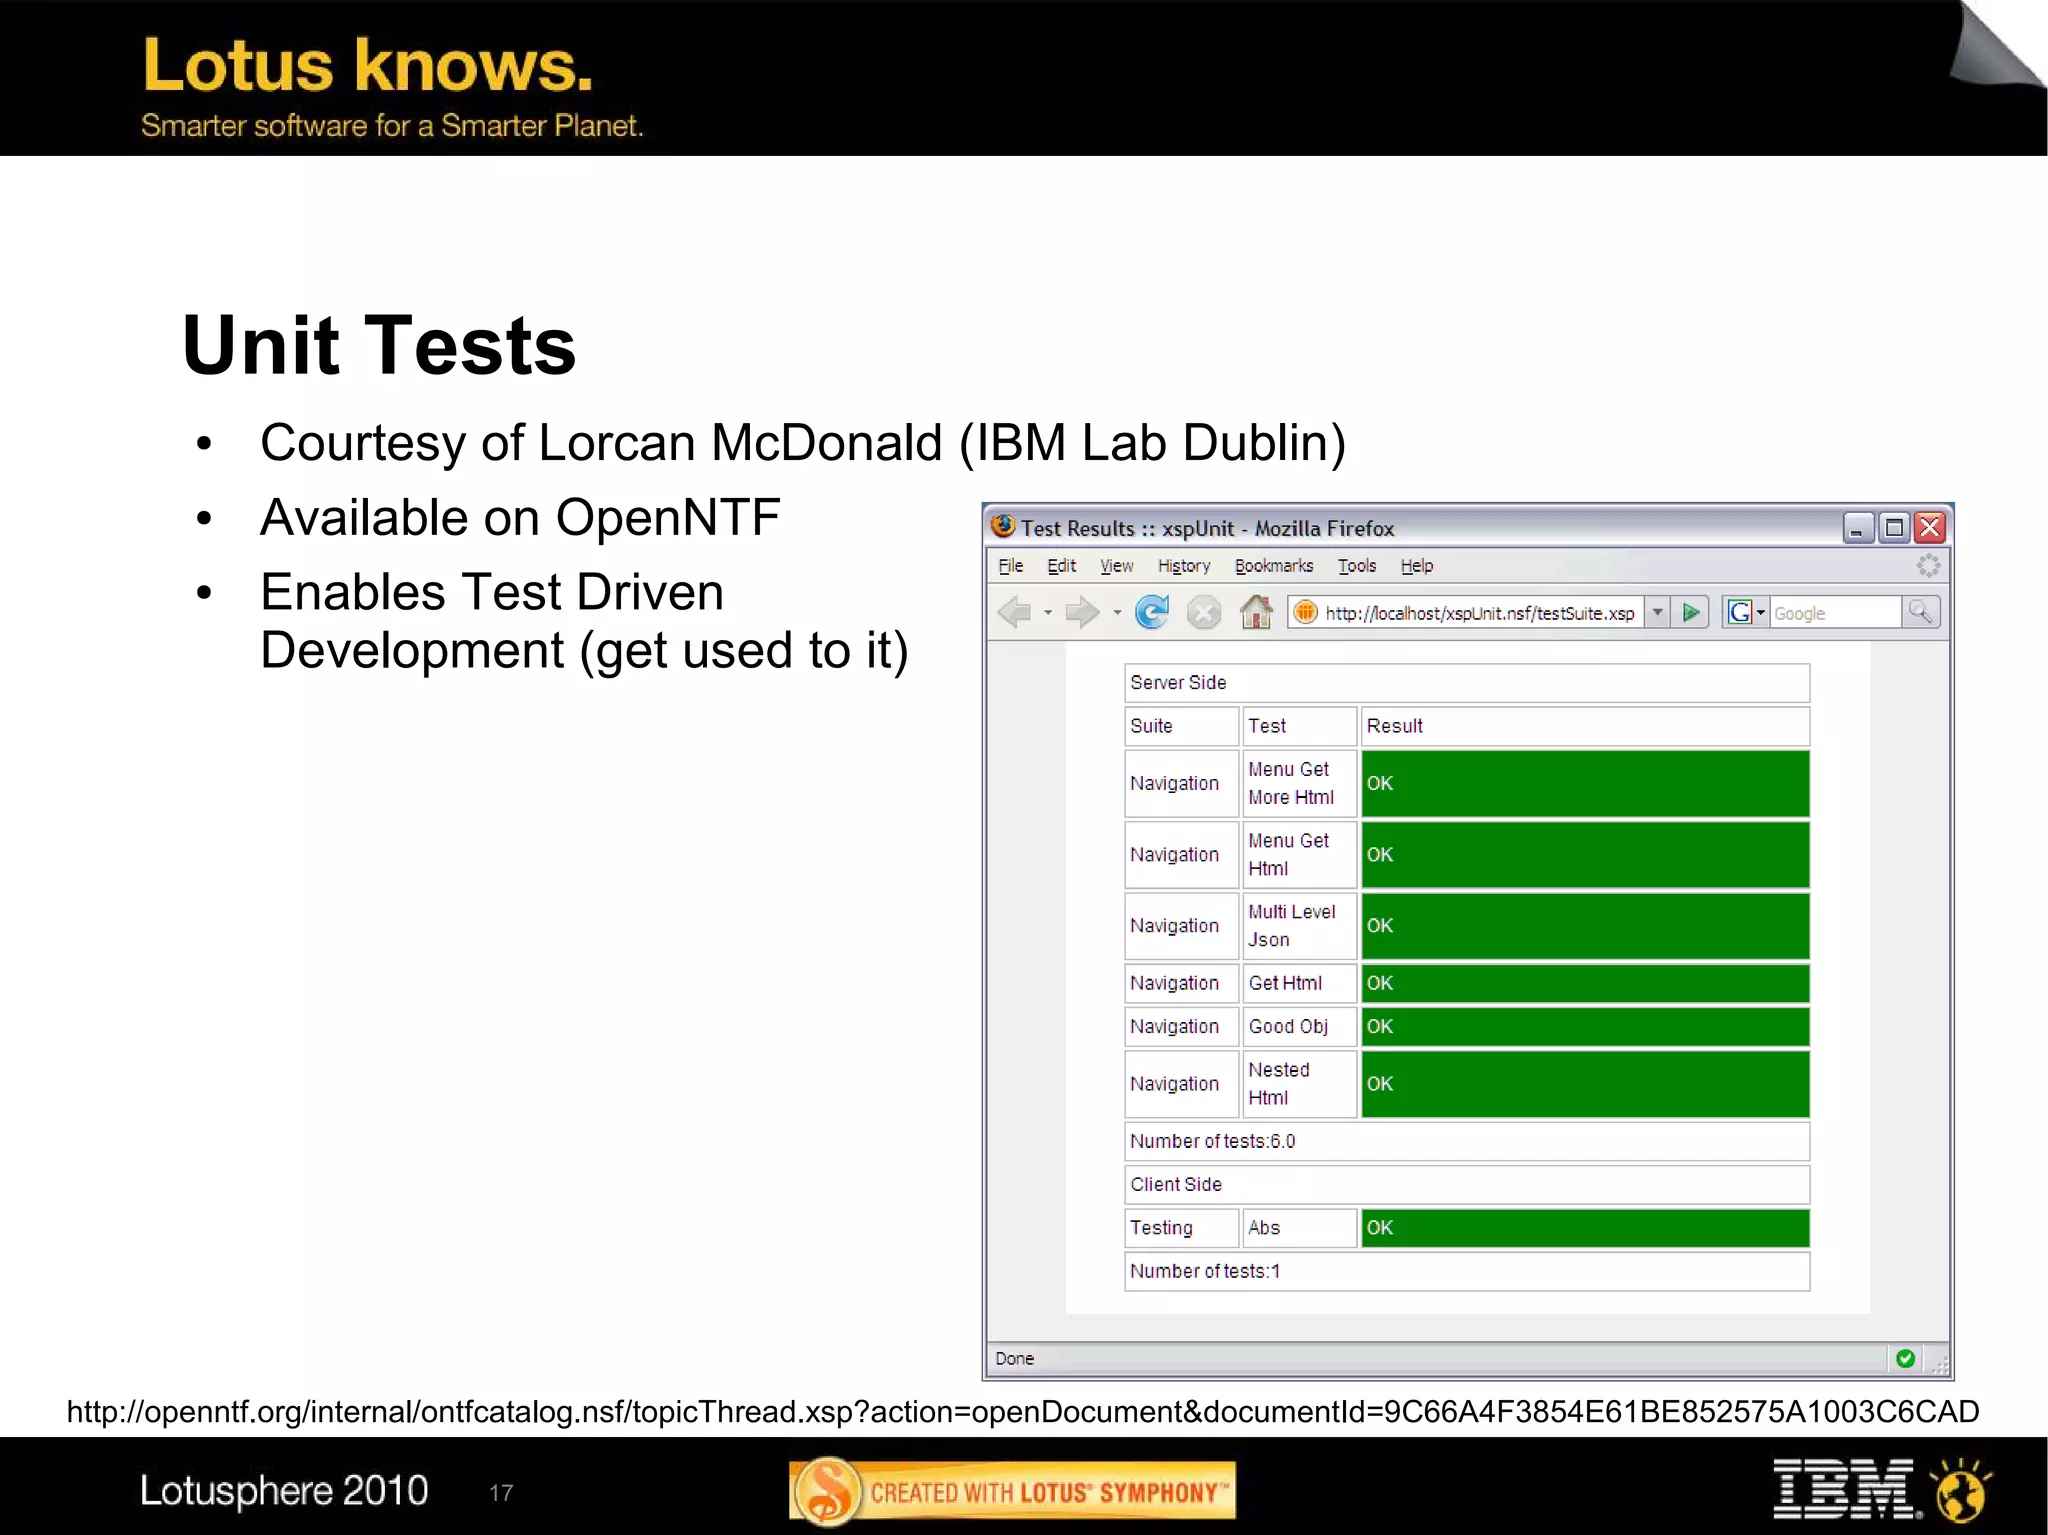
Task: Open the Edit menu
Action: click(x=1061, y=566)
